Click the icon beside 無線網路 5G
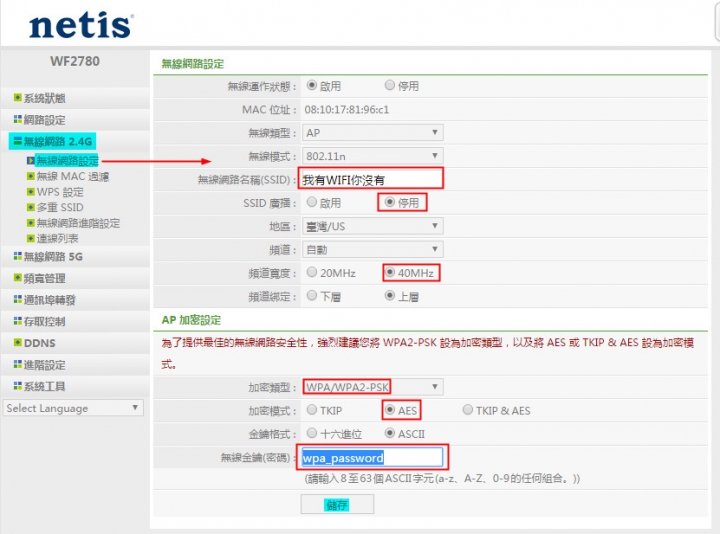720x534 pixels. pos(17,256)
